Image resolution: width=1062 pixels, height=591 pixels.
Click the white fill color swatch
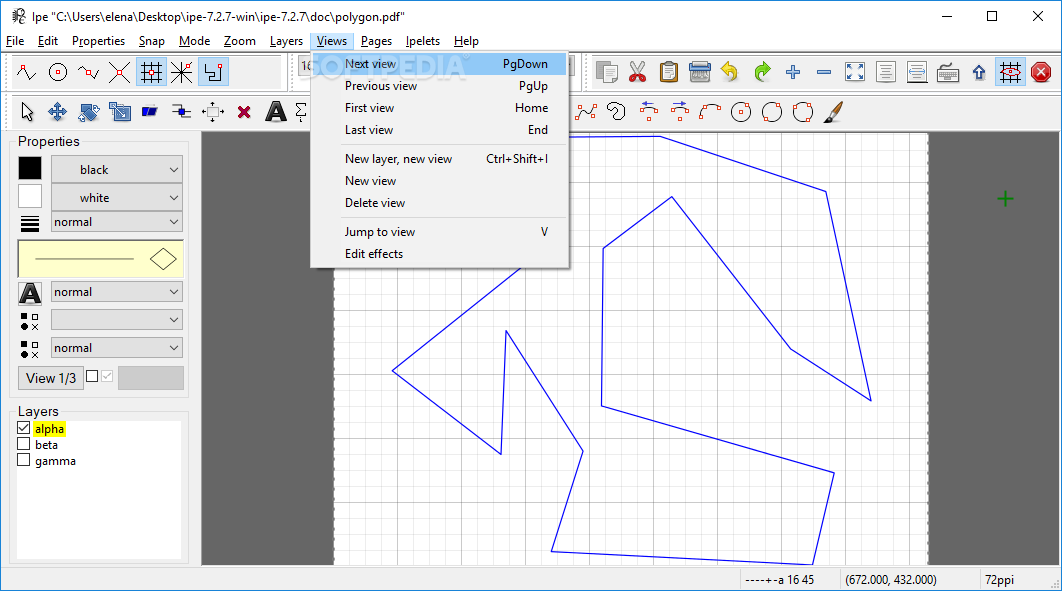coord(30,196)
